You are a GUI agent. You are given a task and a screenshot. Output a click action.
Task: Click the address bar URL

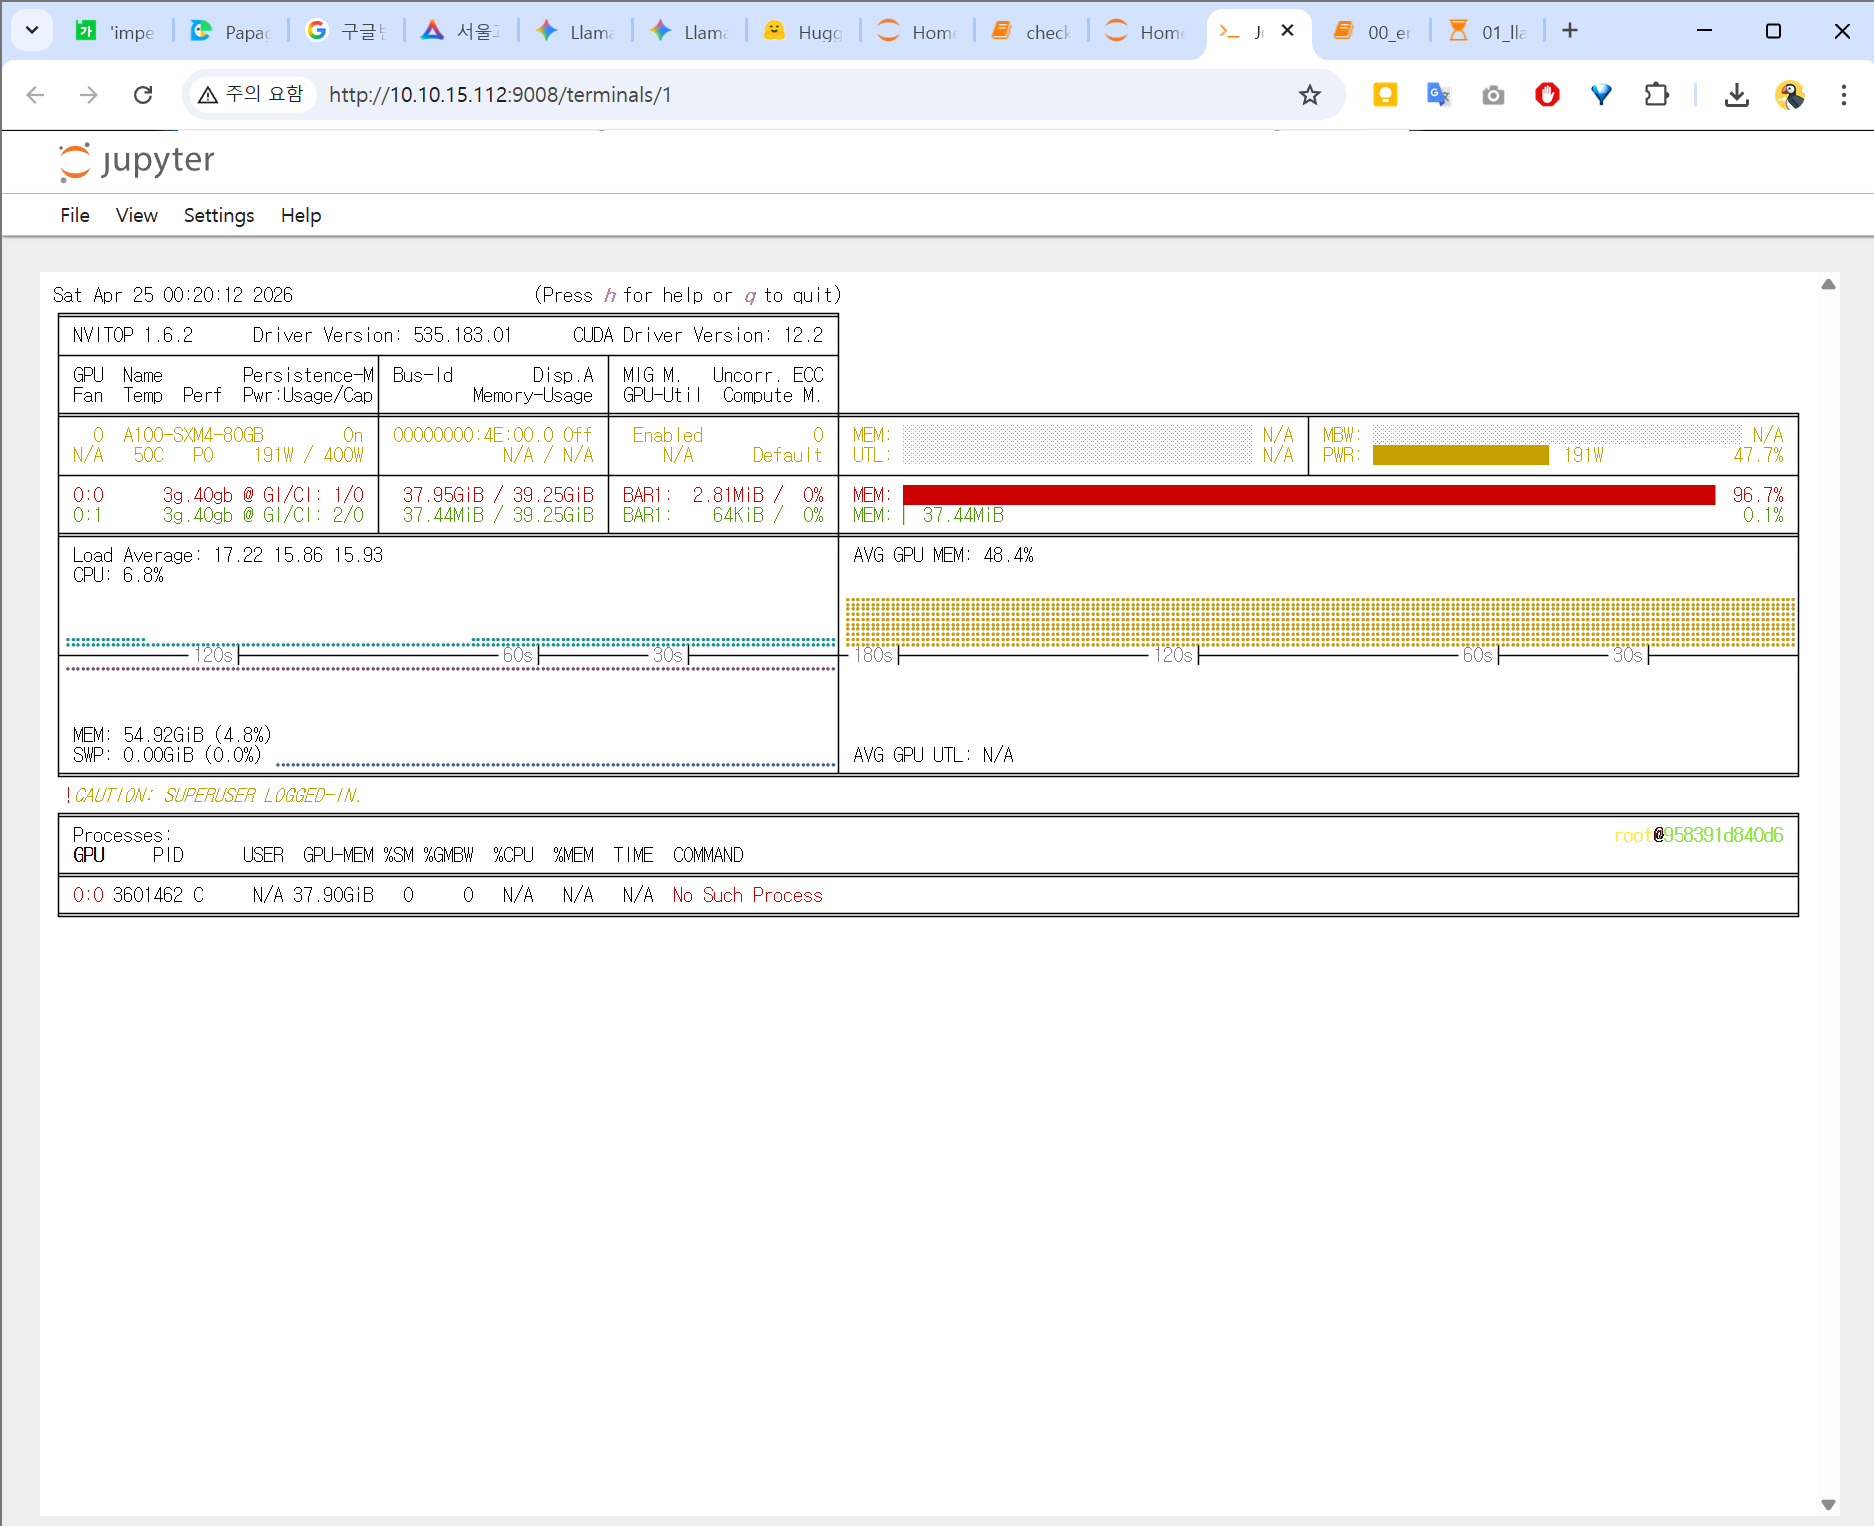point(500,95)
